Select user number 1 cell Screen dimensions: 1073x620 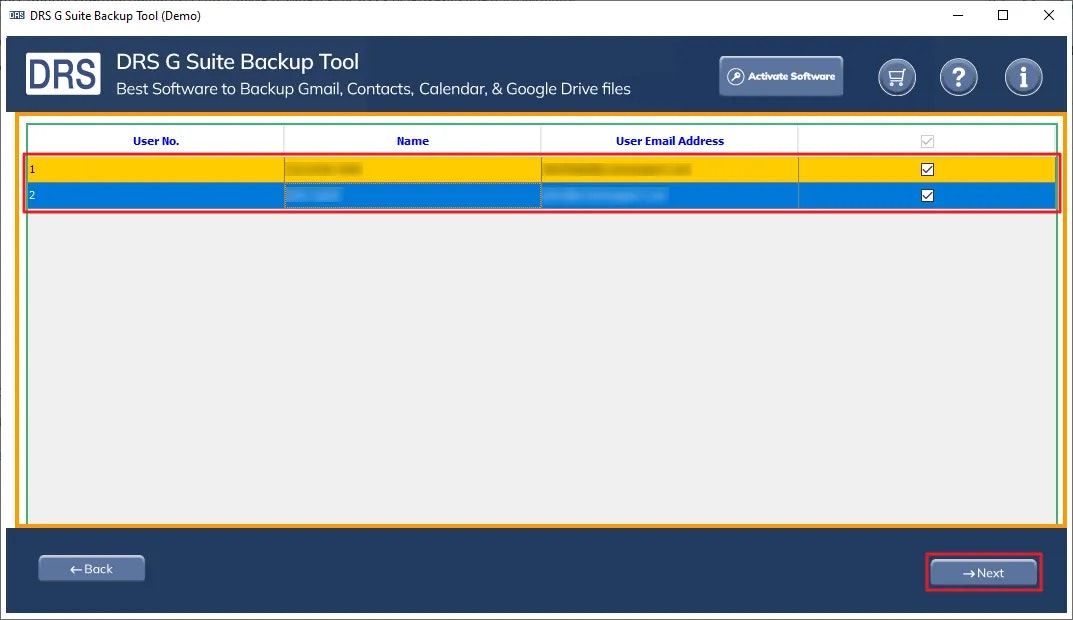[x=156, y=169]
